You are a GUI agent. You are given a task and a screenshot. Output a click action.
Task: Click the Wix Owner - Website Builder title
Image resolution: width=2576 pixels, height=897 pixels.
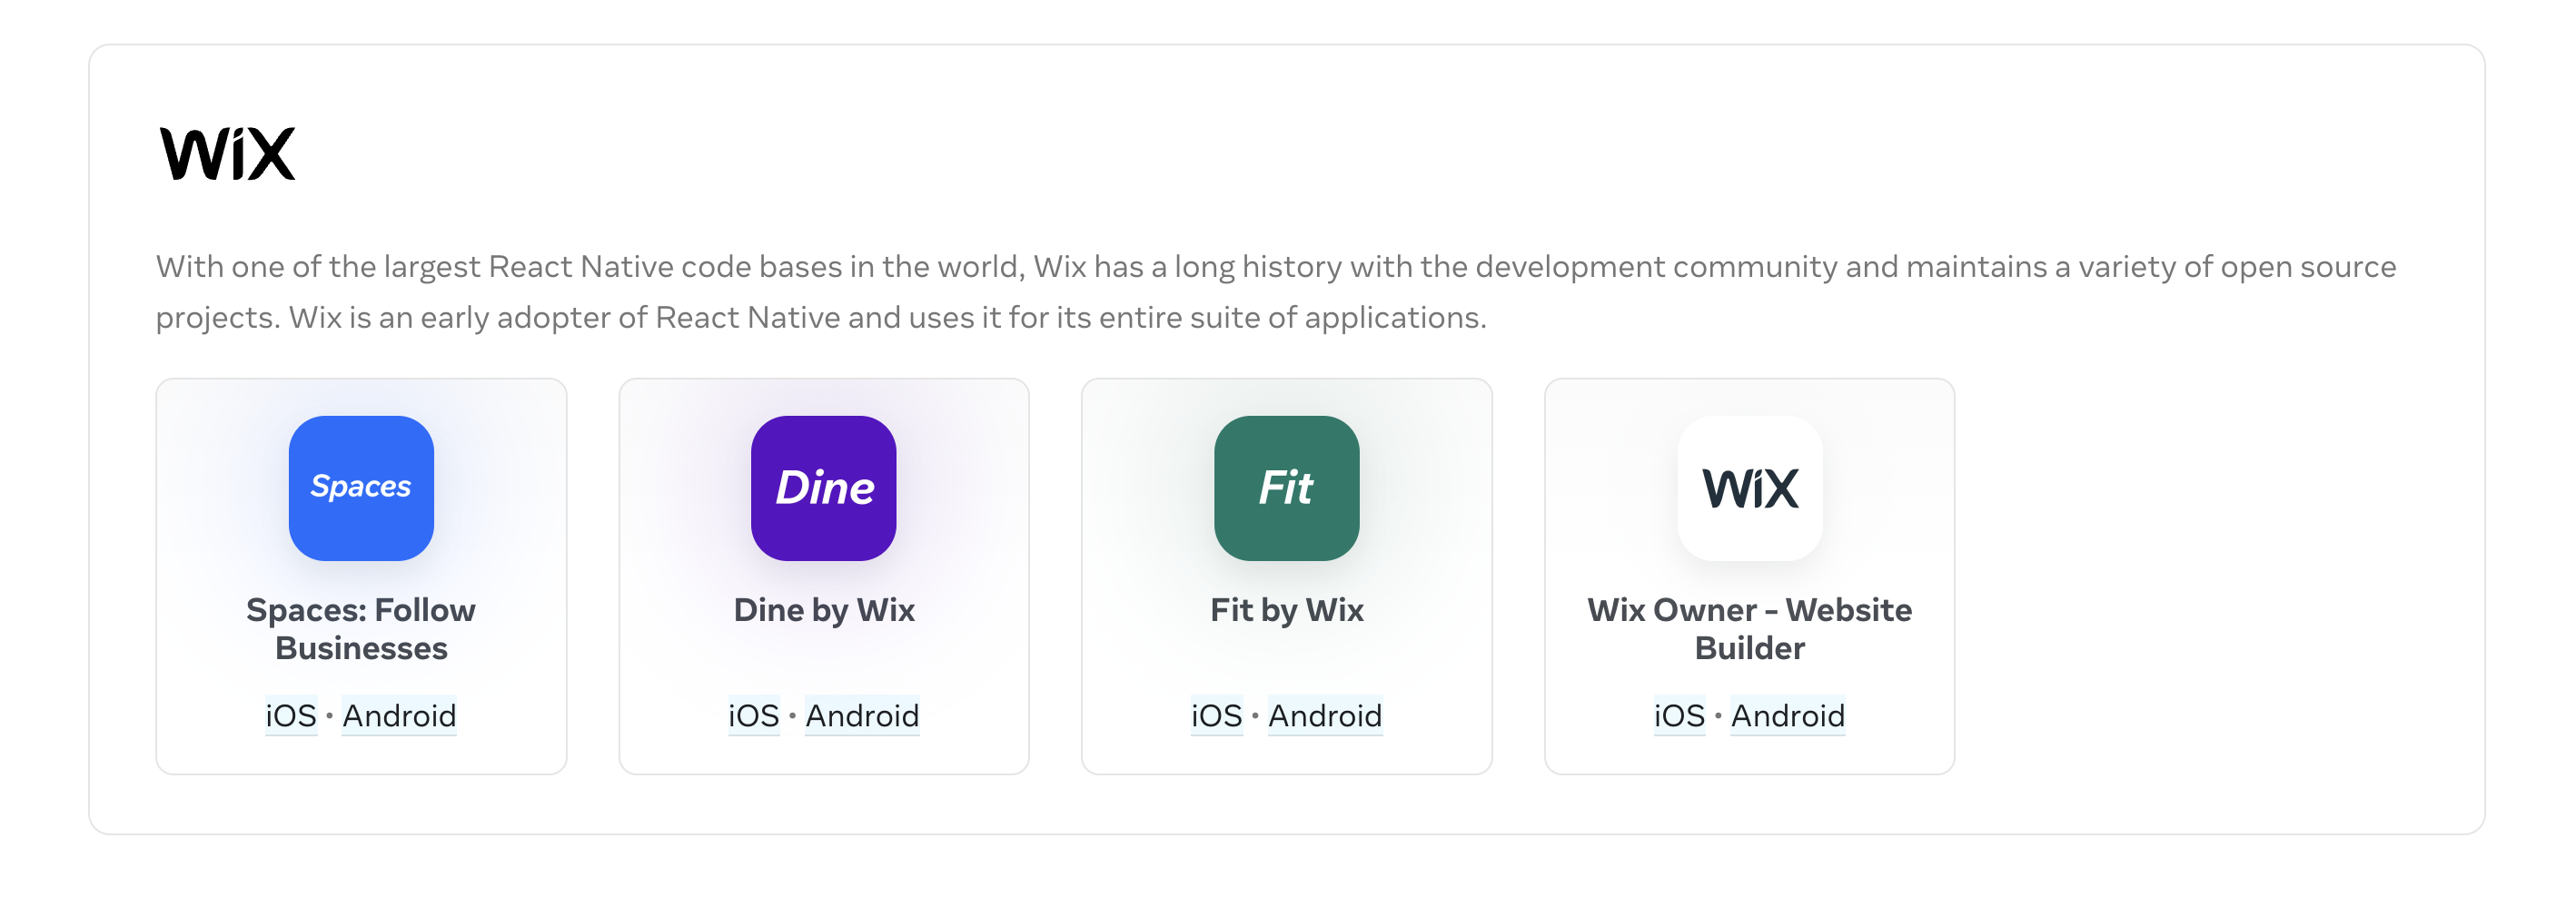tap(1749, 629)
